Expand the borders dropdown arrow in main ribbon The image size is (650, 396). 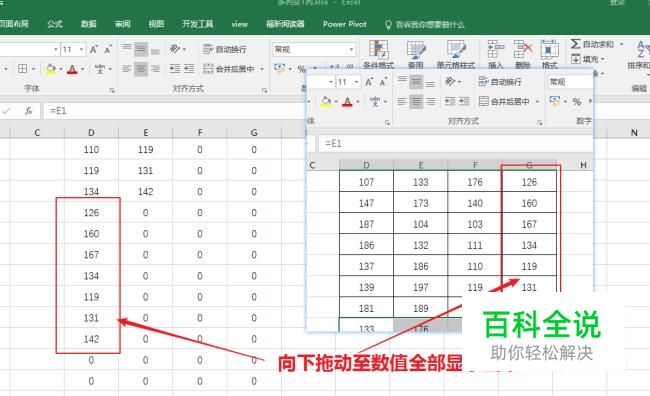pyautogui.click(x=34, y=69)
